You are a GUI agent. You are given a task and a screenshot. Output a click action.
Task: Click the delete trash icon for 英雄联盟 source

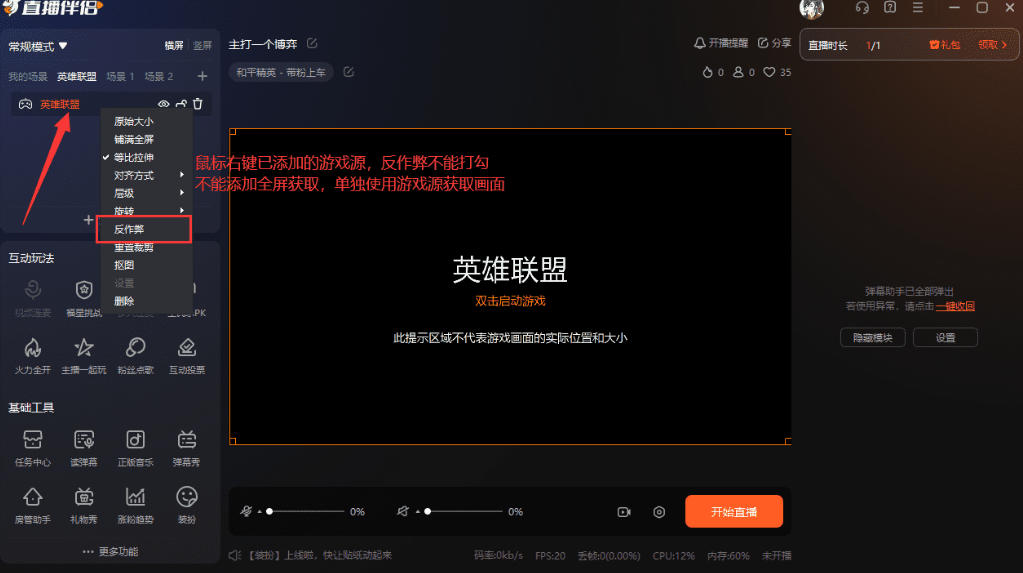(x=198, y=104)
